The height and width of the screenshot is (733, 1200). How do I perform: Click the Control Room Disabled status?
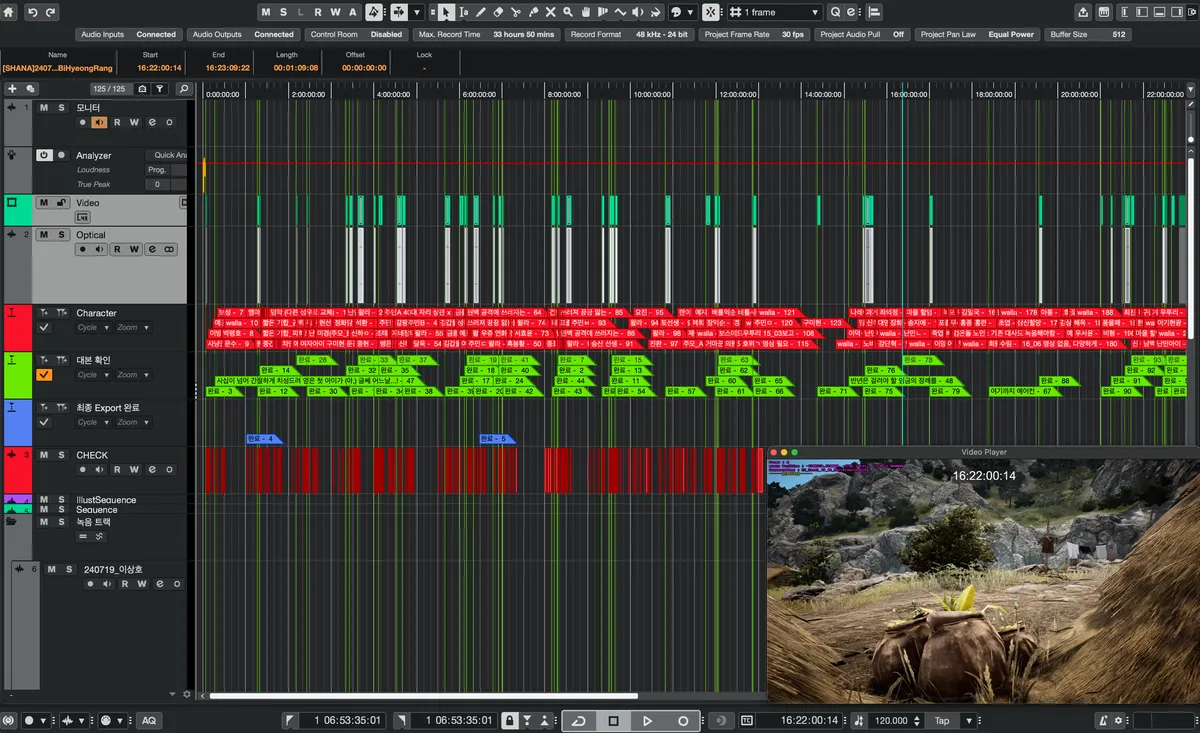(x=356, y=34)
